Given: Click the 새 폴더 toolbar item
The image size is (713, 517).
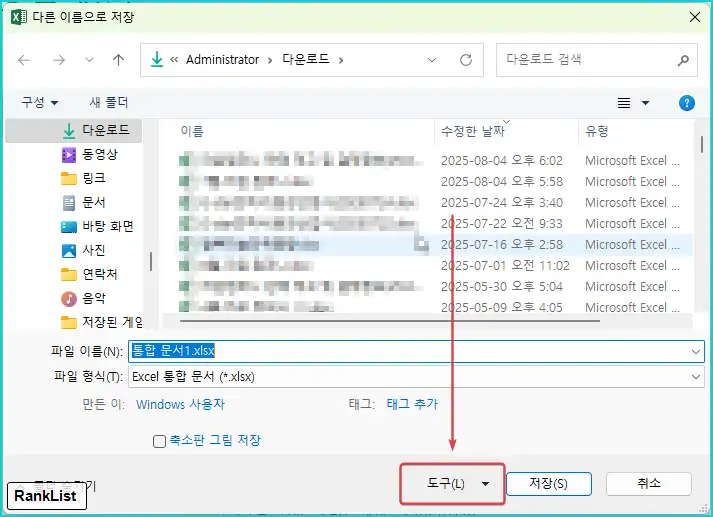Looking at the screenshot, I should click(109, 103).
